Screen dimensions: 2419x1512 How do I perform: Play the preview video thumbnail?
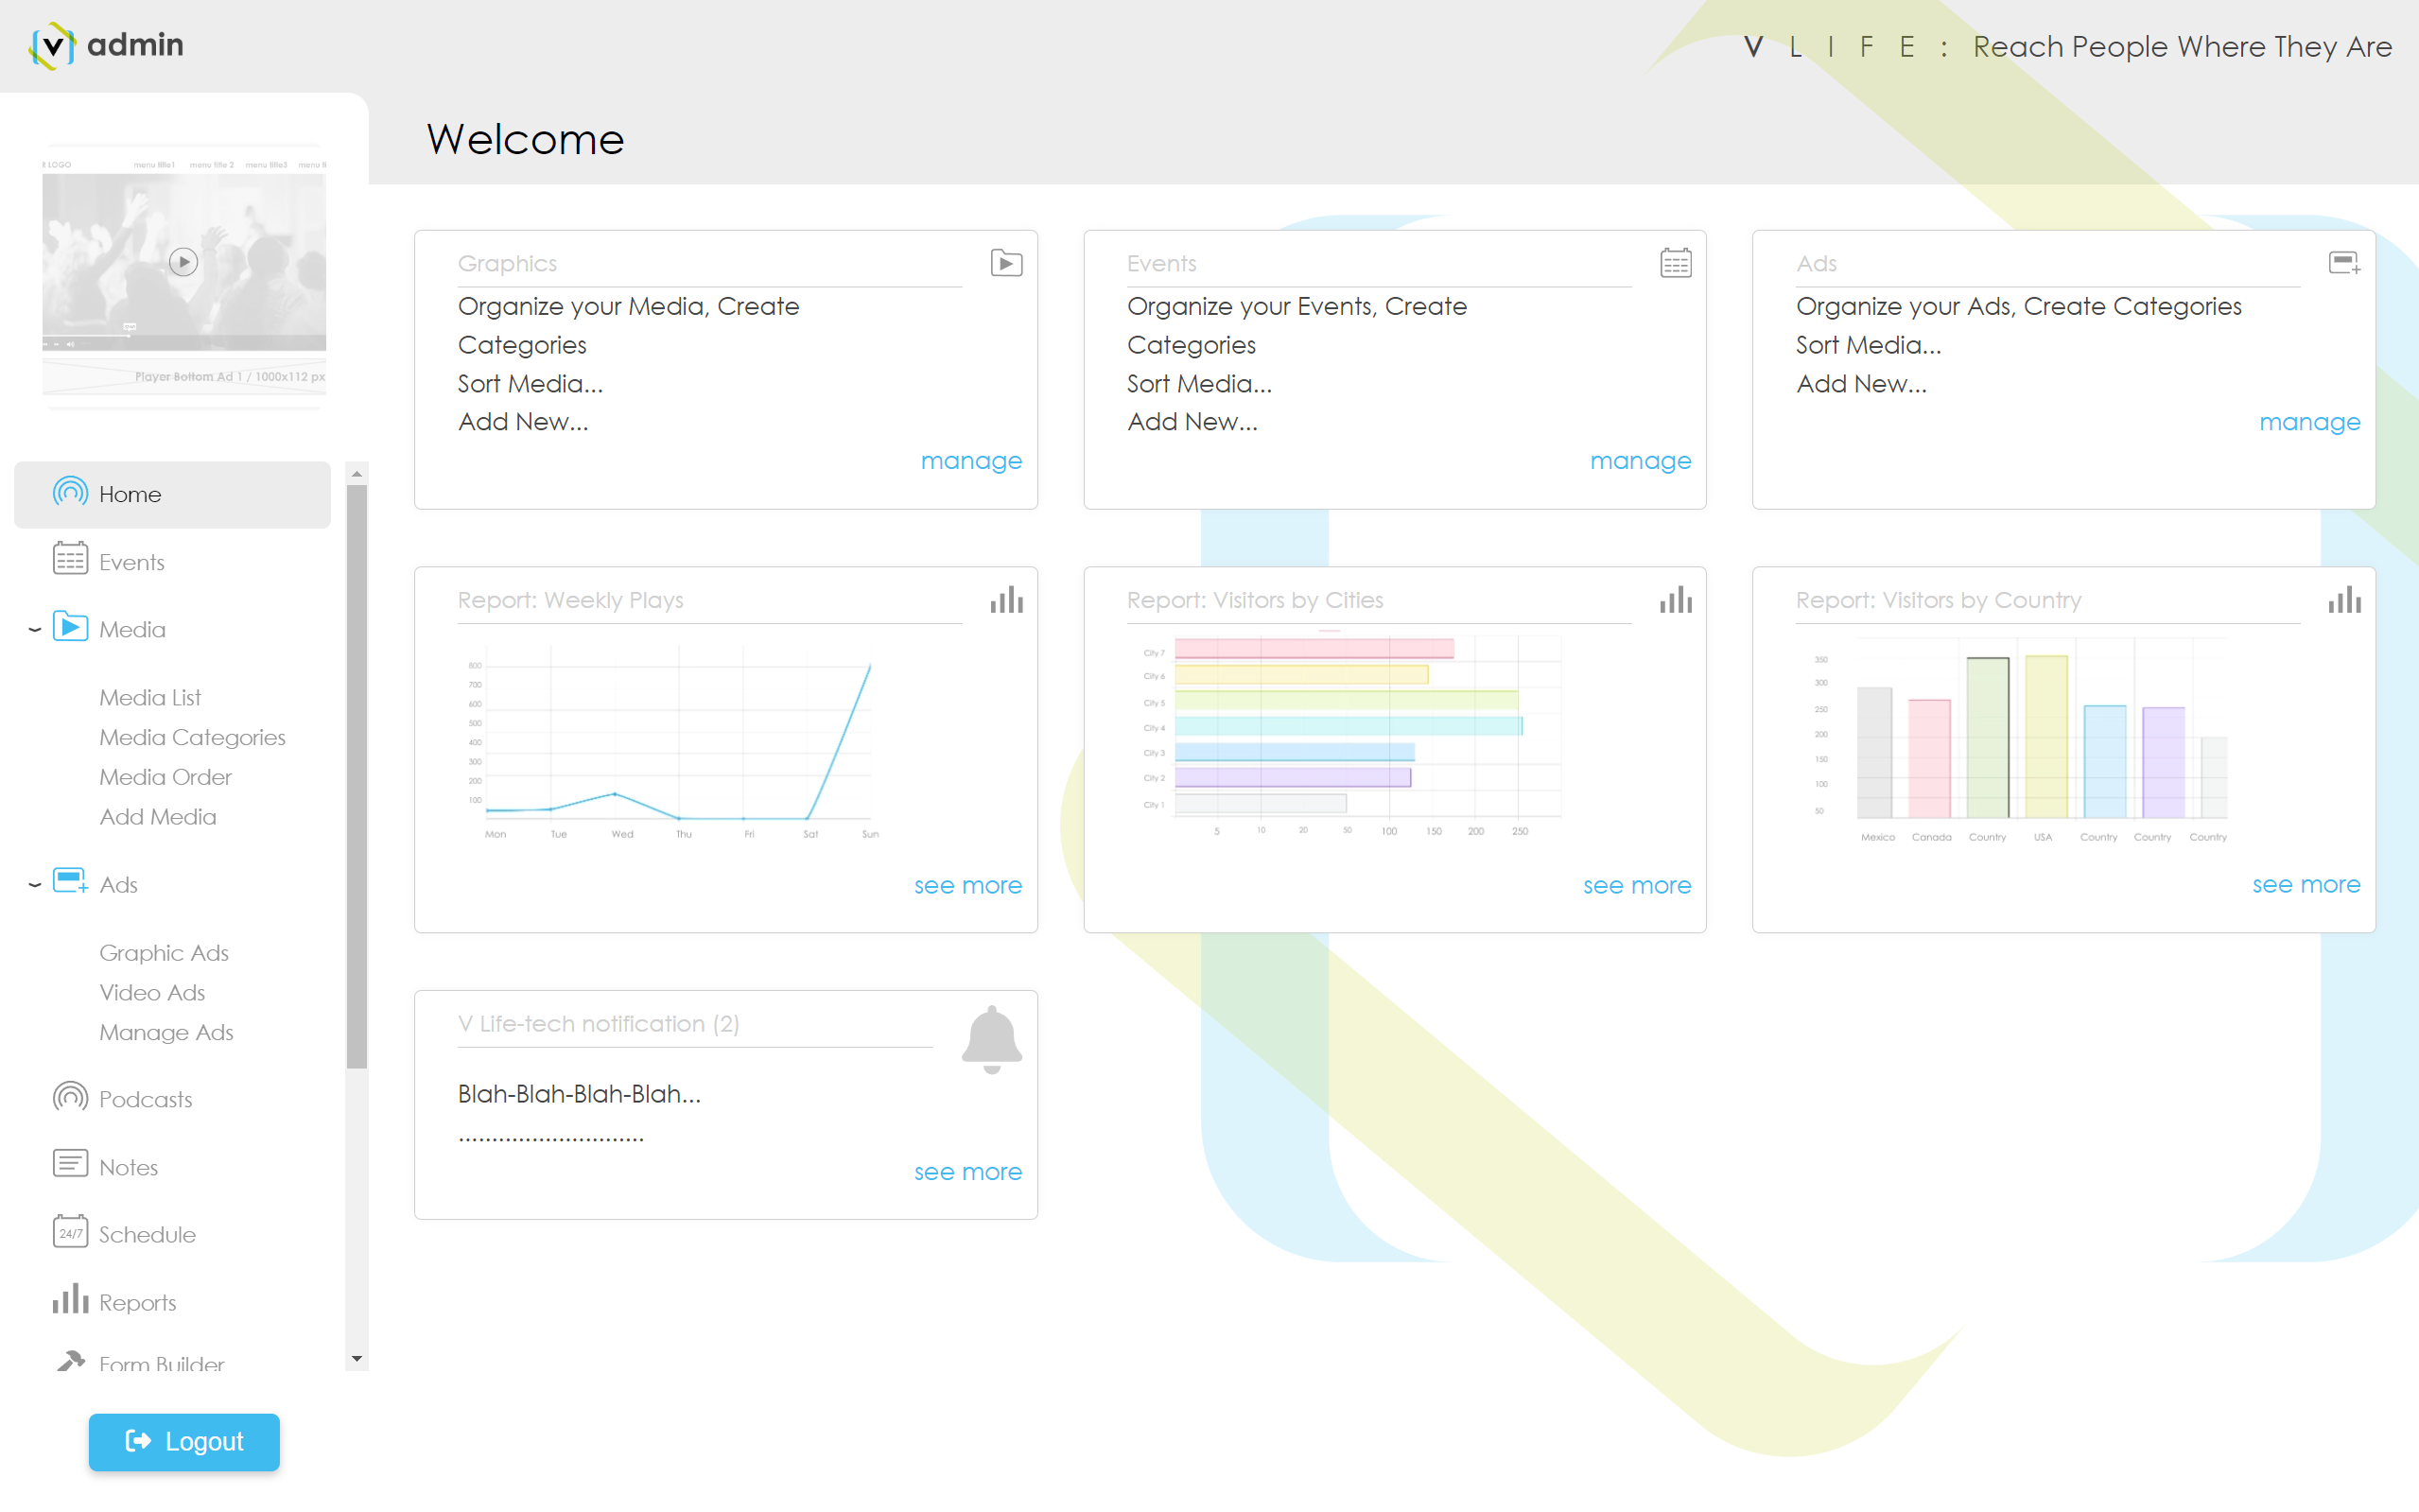tap(183, 262)
